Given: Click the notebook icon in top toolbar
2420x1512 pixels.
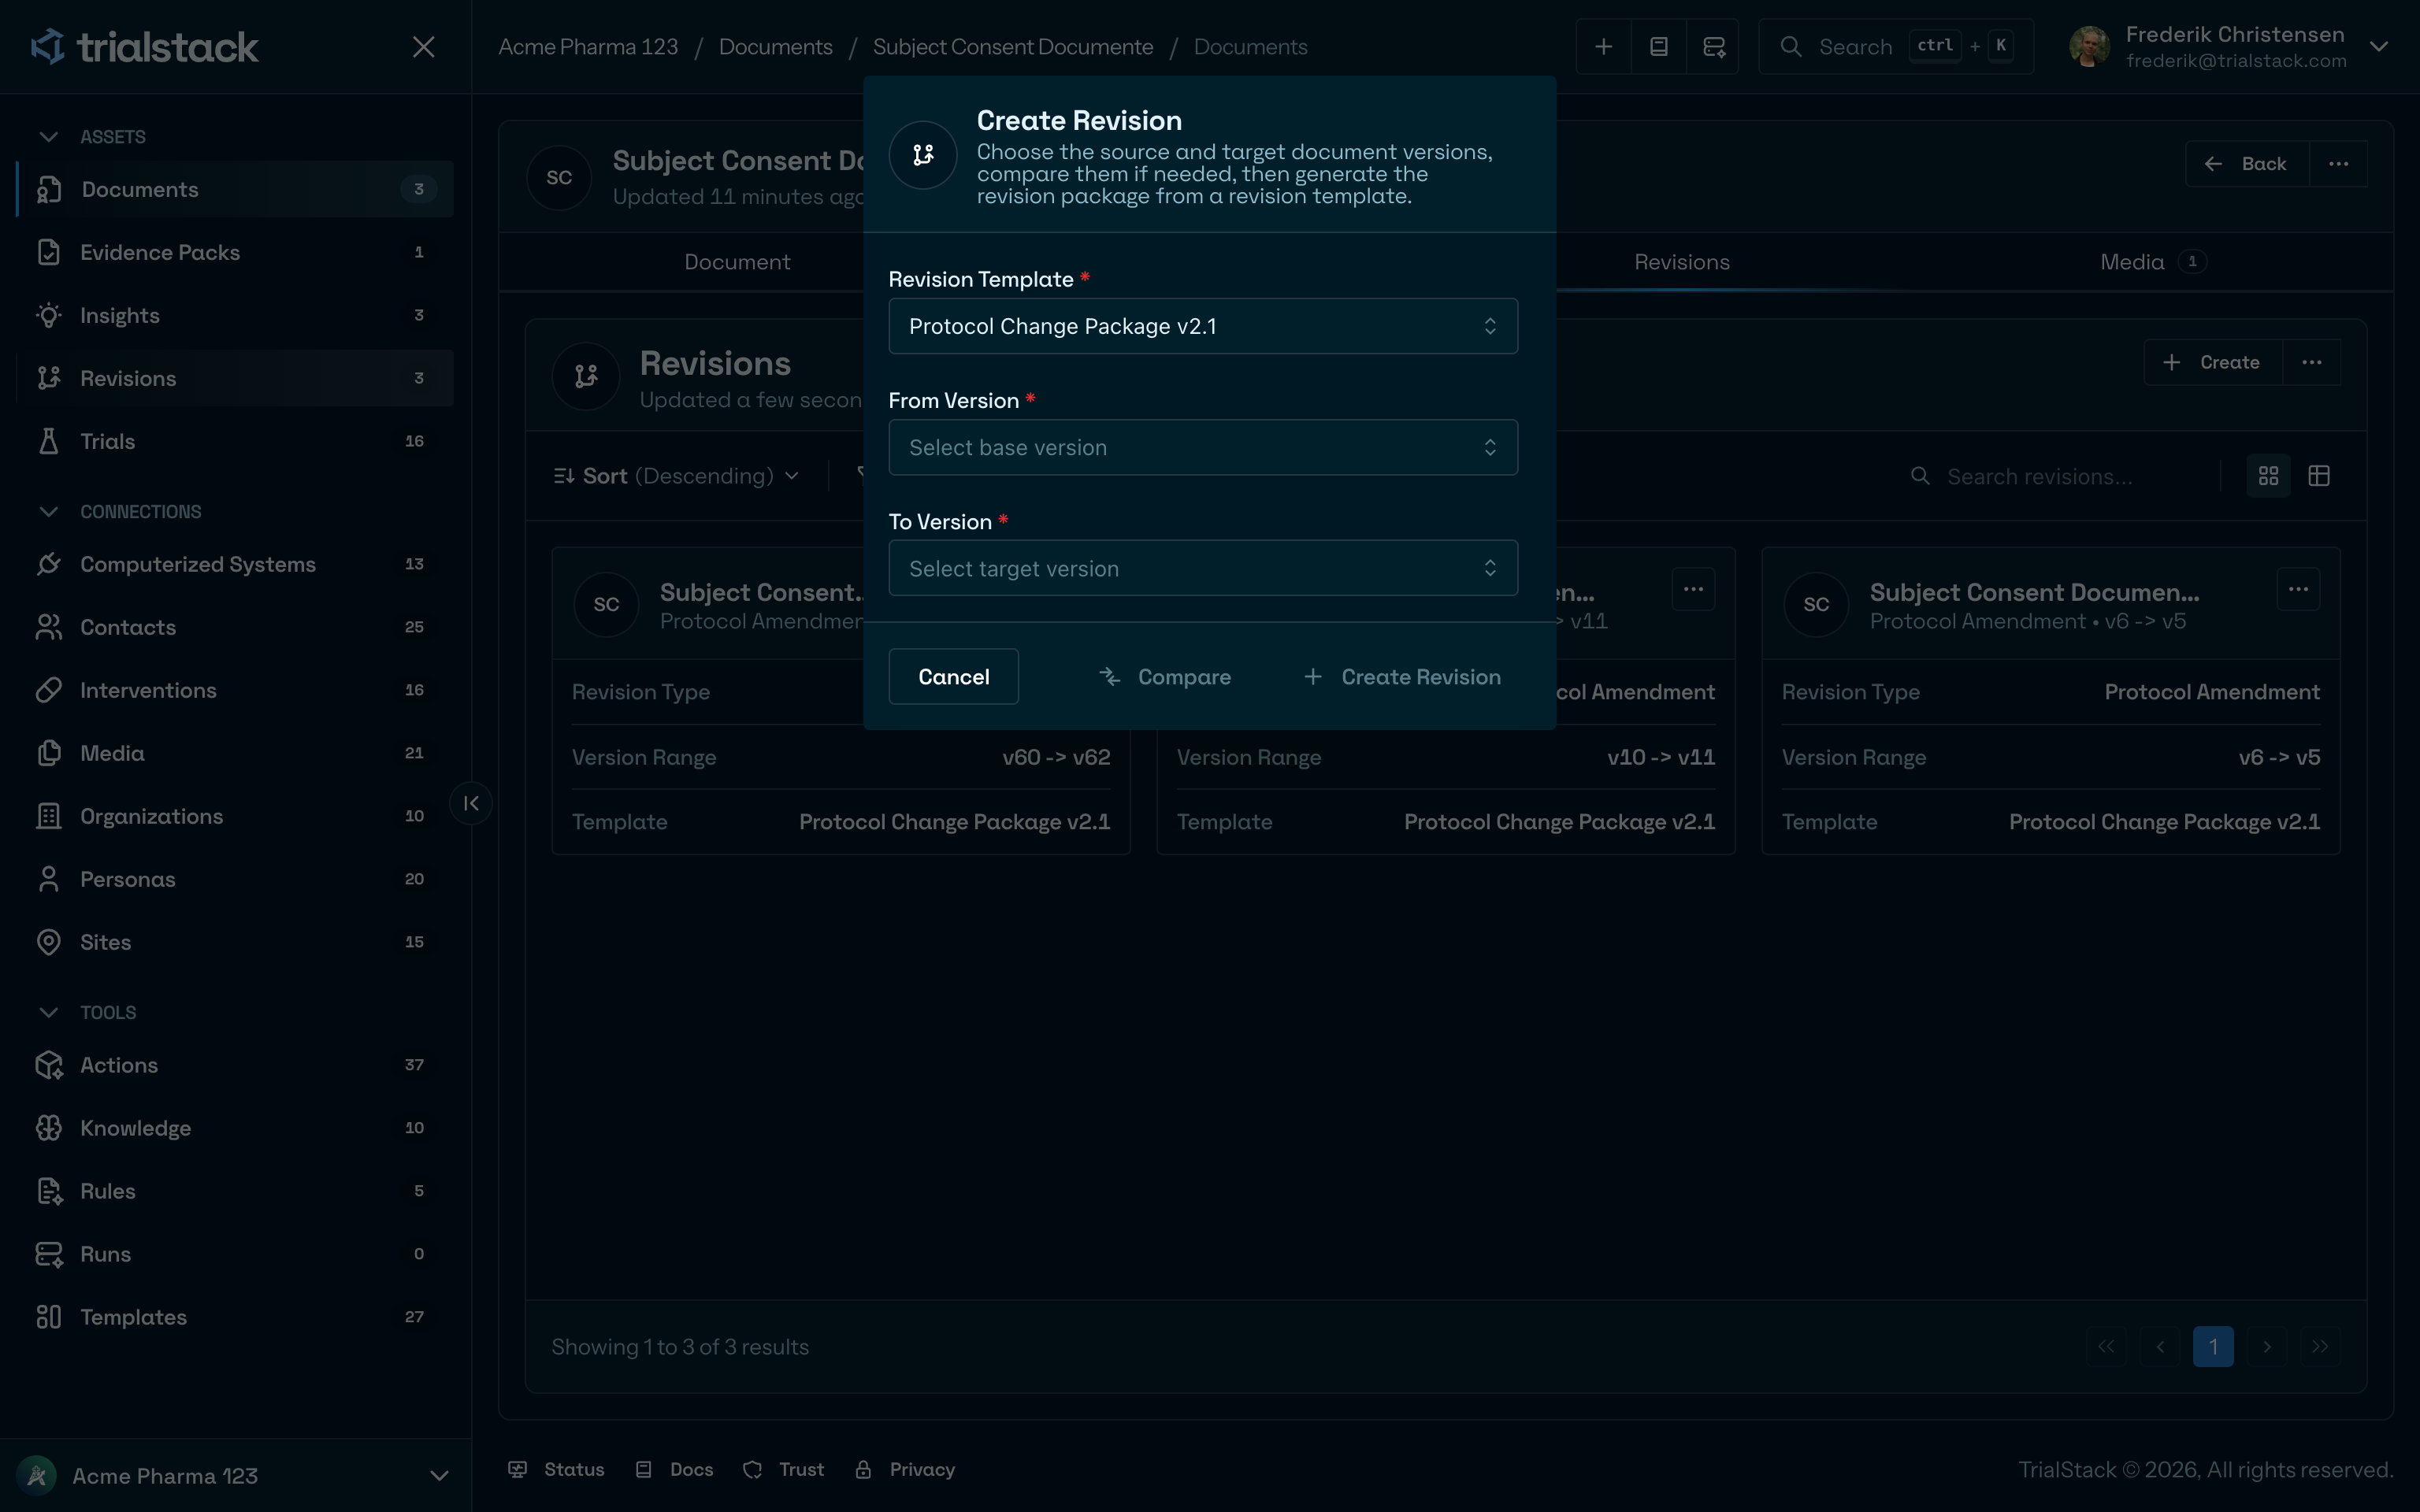Looking at the screenshot, I should (1659, 47).
